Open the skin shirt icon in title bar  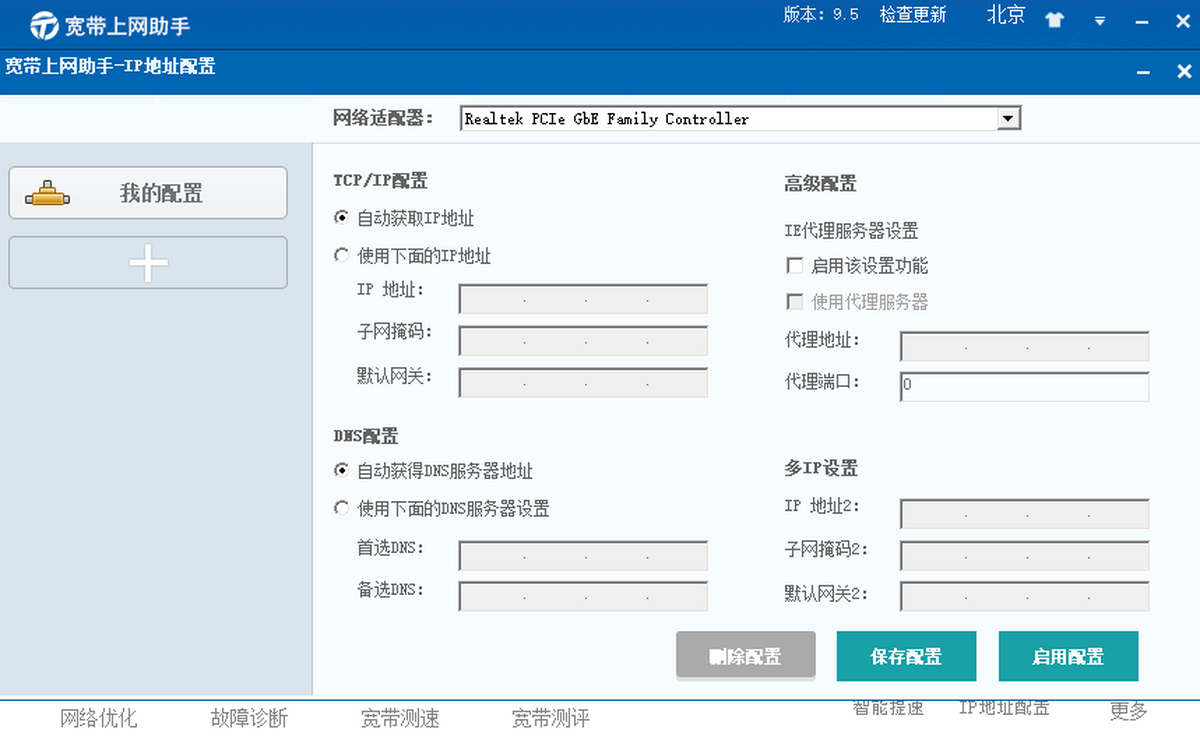pyautogui.click(x=1054, y=20)
